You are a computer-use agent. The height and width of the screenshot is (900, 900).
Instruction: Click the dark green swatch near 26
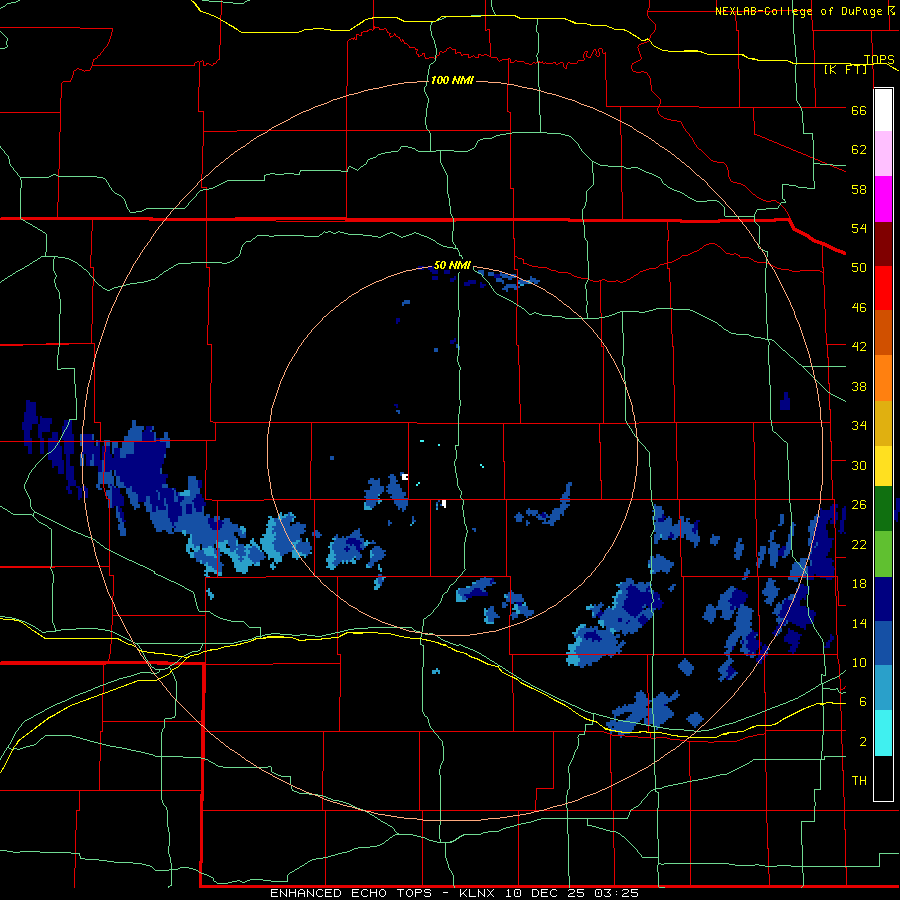pos(883,509)
